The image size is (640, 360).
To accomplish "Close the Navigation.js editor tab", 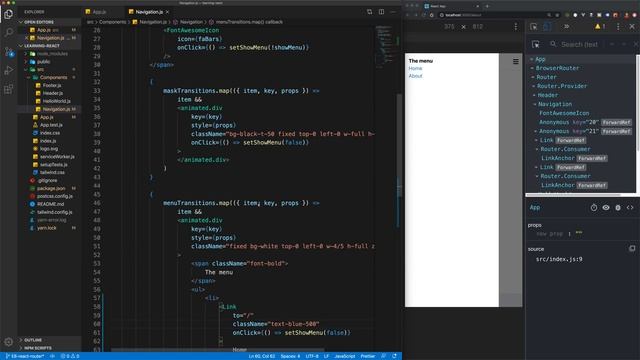I will coord(167,12).
